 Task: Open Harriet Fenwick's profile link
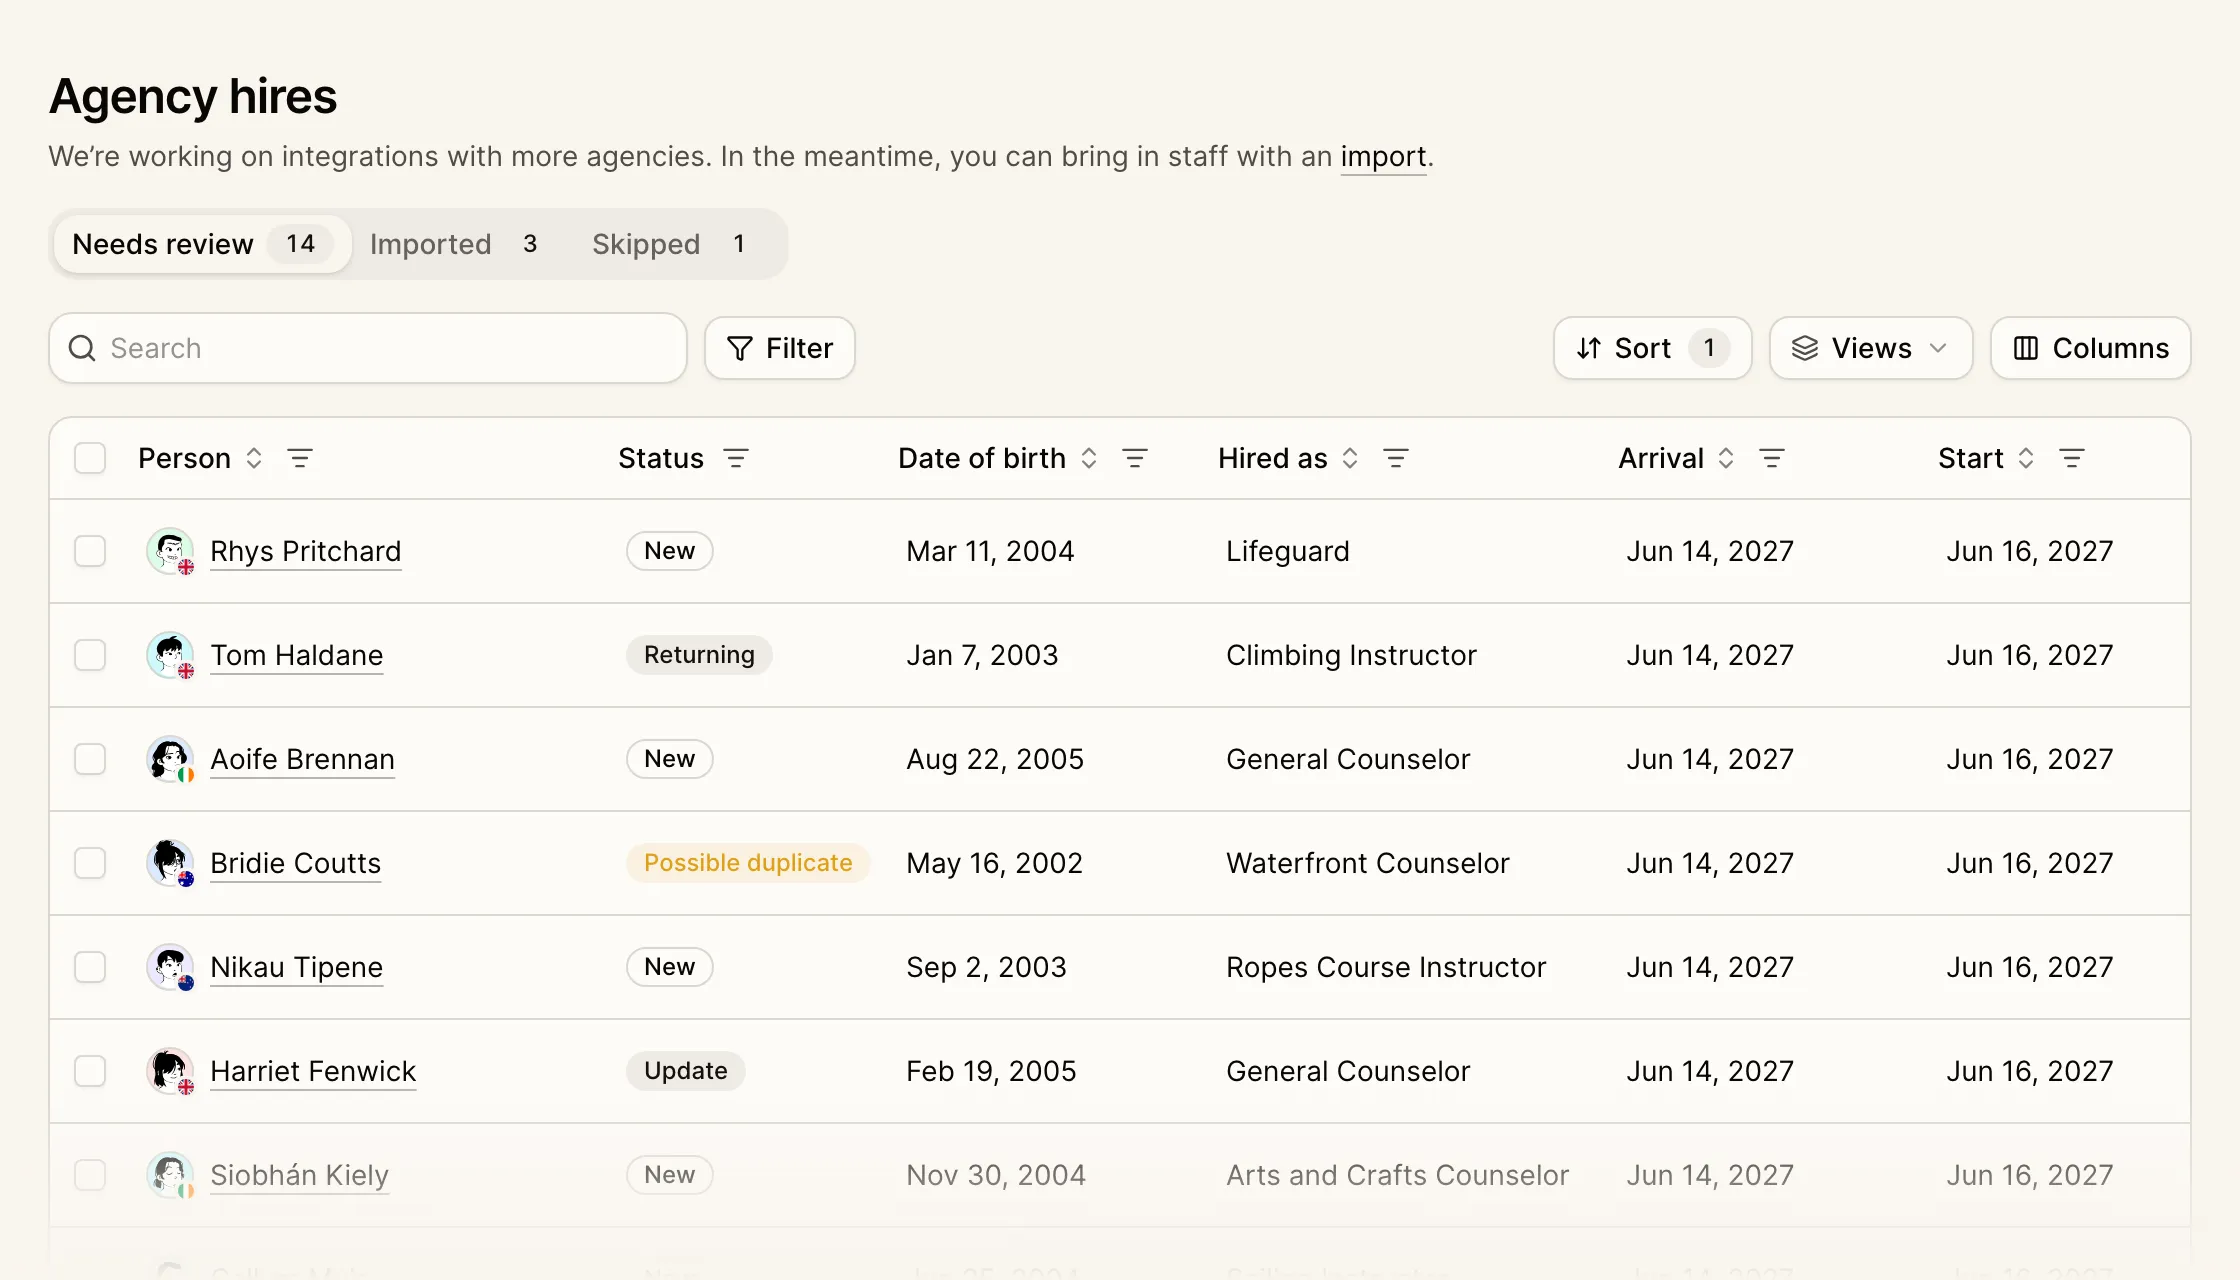313,1071
